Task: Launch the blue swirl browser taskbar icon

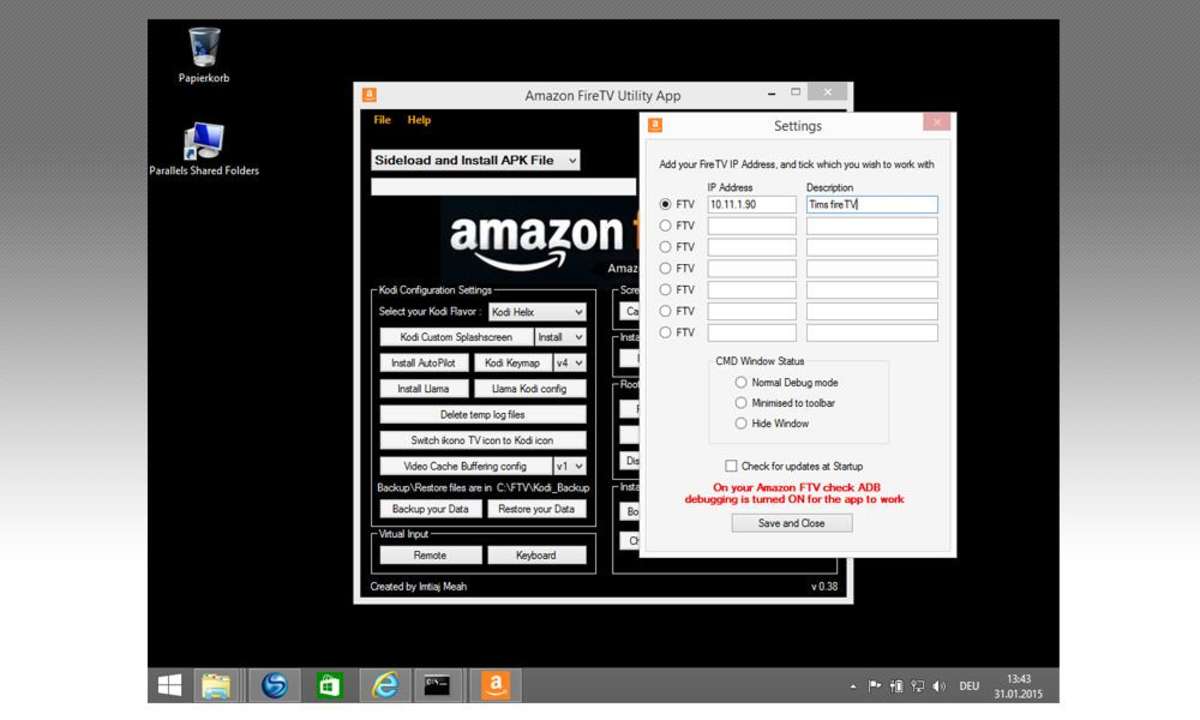Action: point(274,685)
